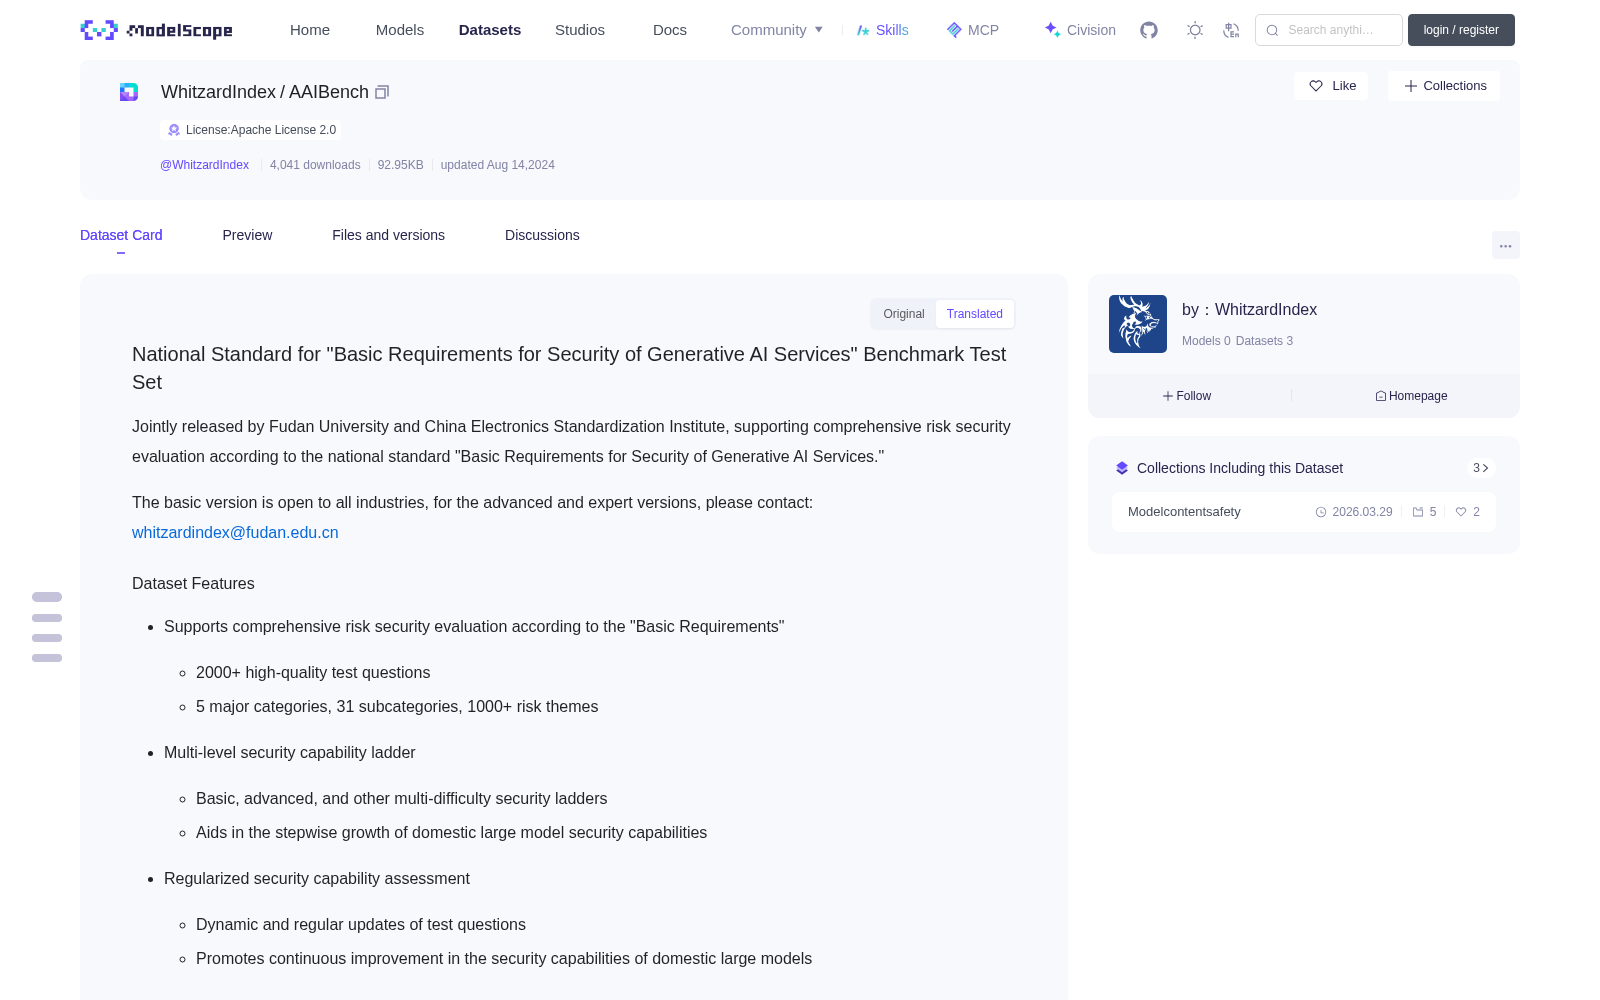Click the MCP diamond icon
Viewport: 1600px width, 1000px height.
pos(954,30)
